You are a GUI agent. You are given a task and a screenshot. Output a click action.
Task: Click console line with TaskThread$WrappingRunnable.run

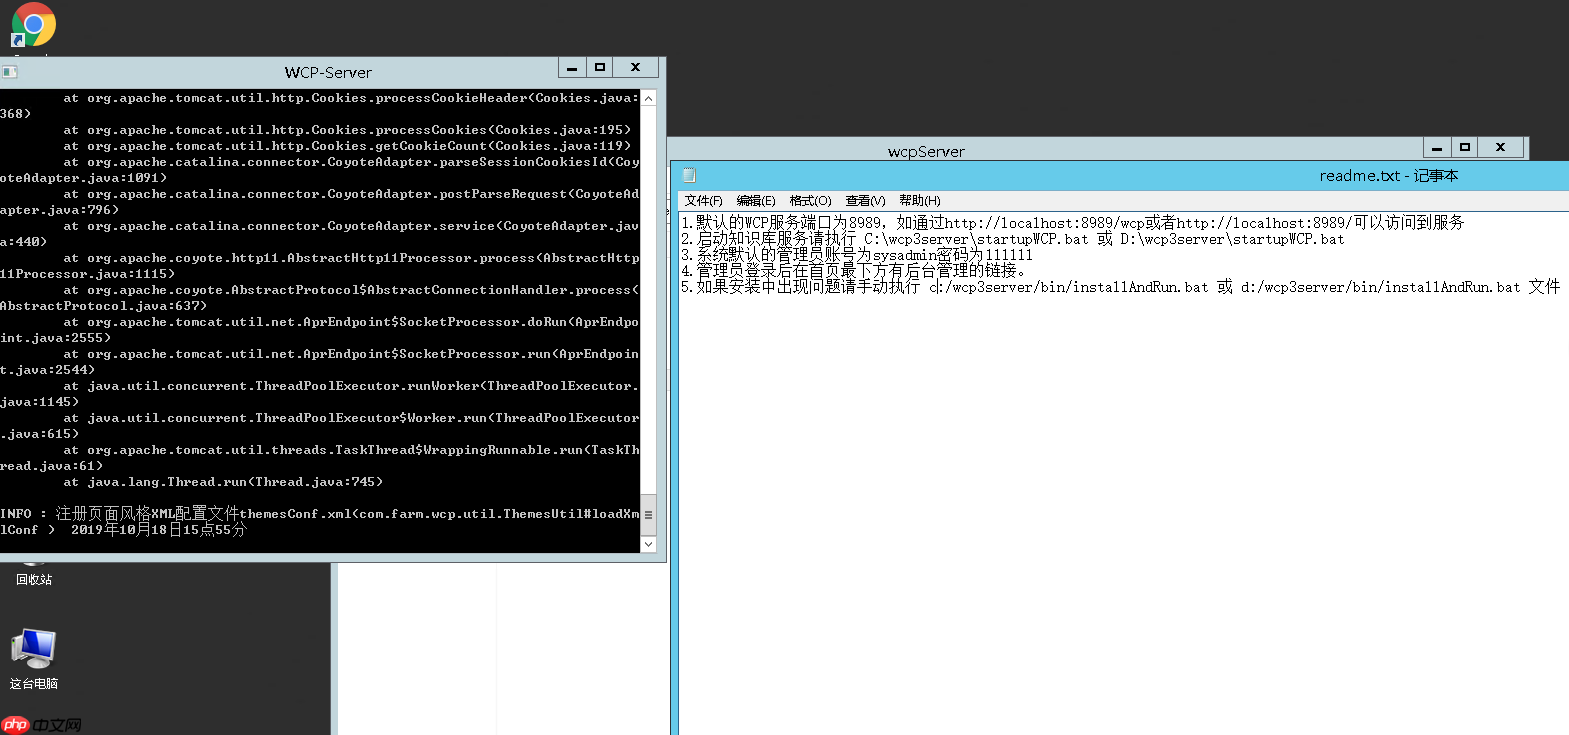[x=351, y=450]
